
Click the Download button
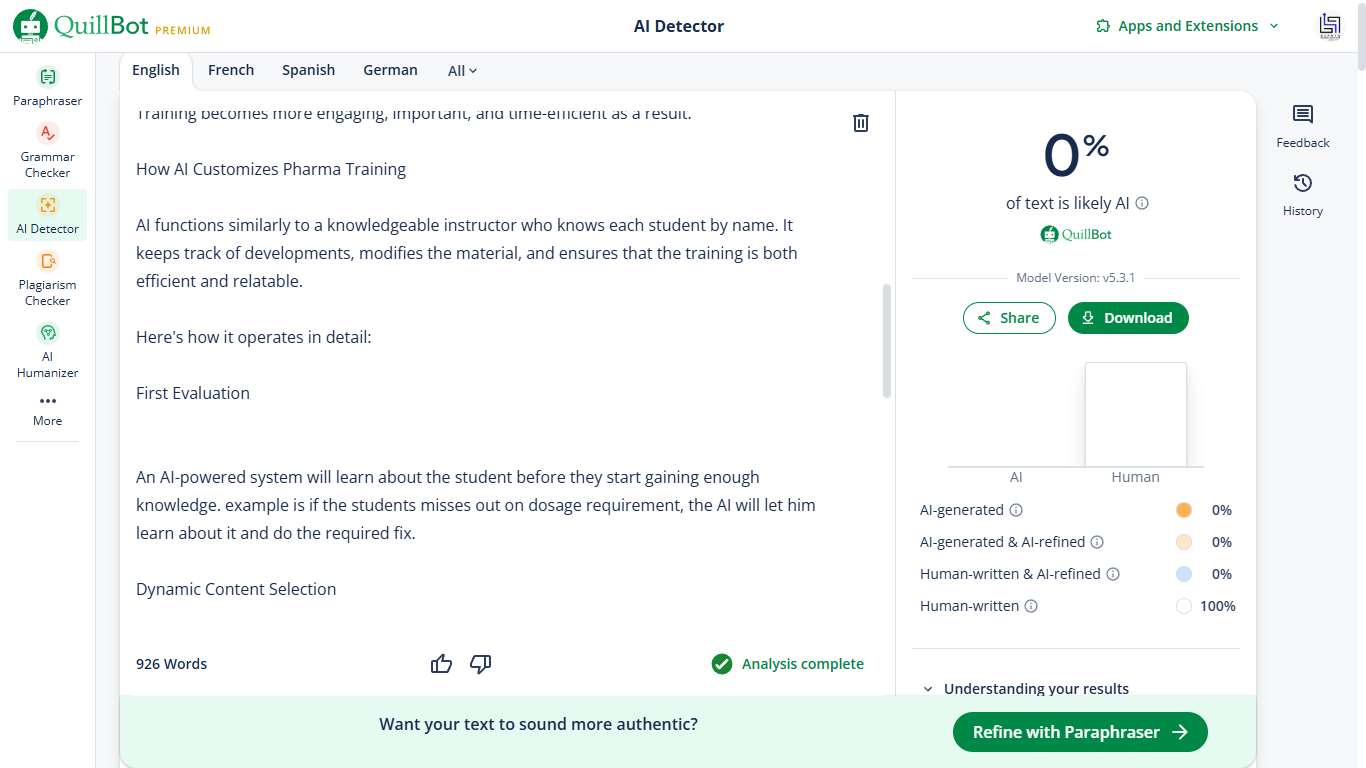coord(1128,318)
